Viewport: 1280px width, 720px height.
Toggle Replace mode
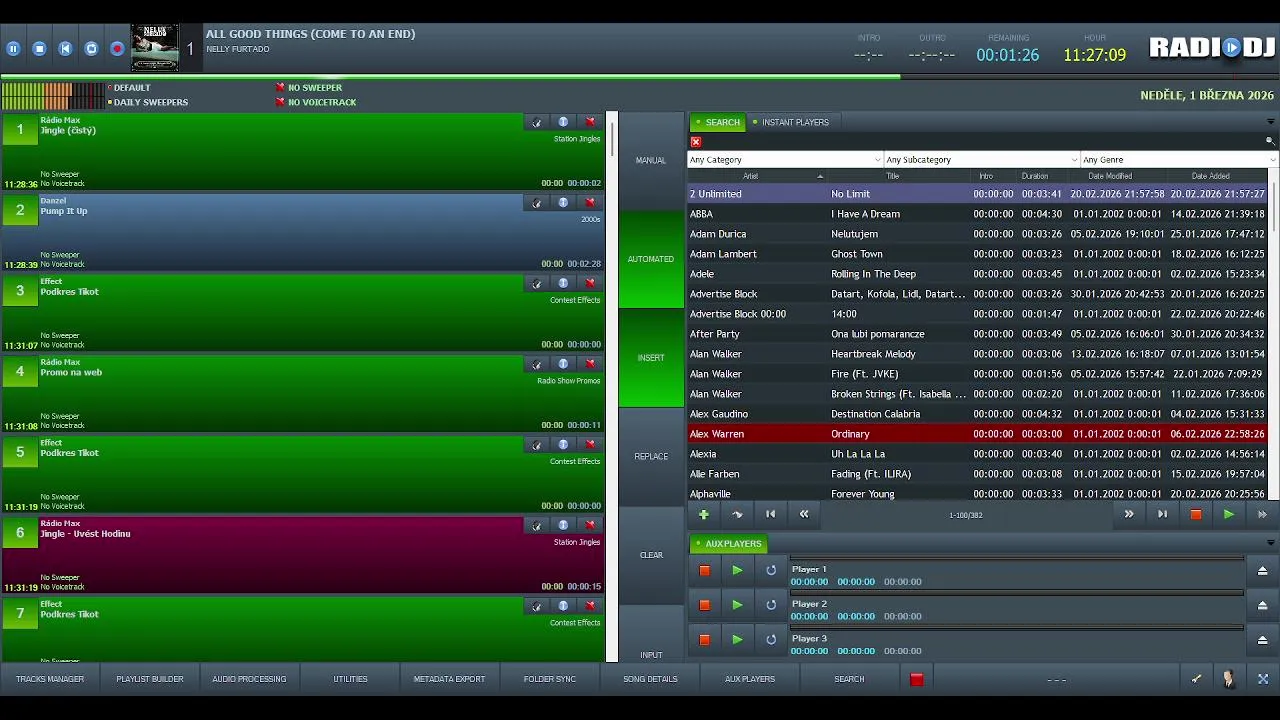651,457
